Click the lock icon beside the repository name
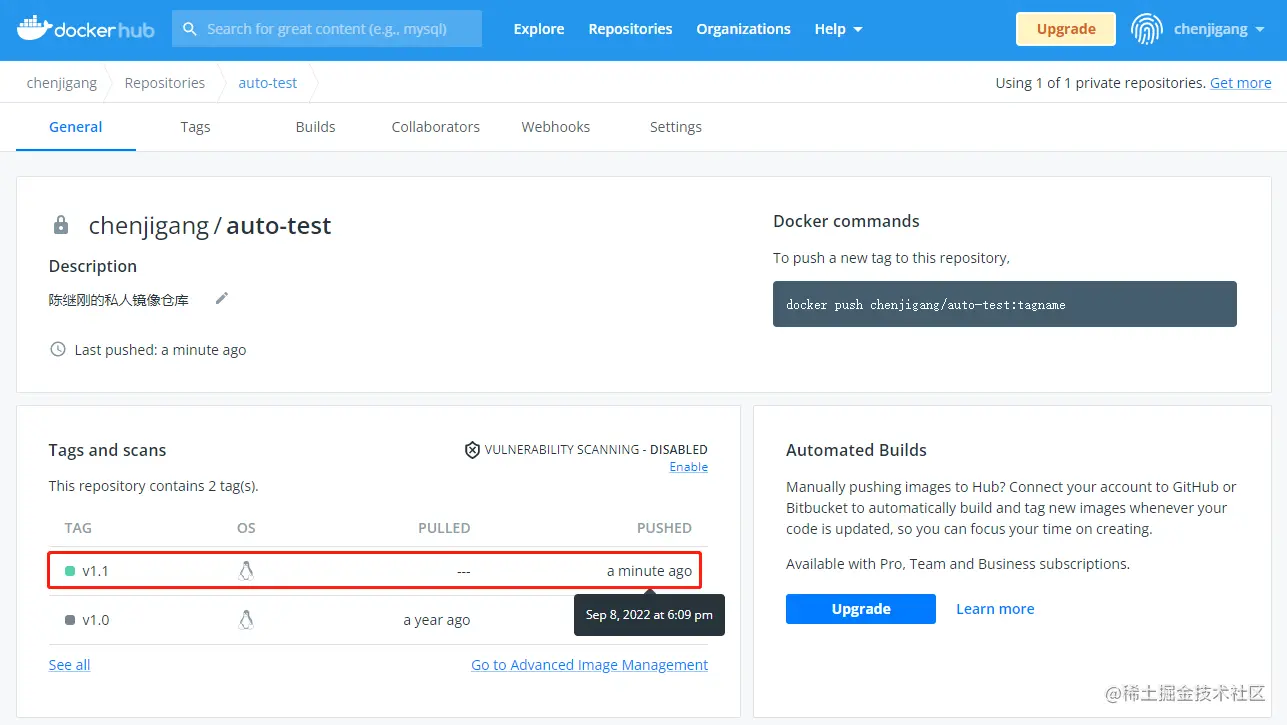The image size is (1287, 725). pos(61,225)
